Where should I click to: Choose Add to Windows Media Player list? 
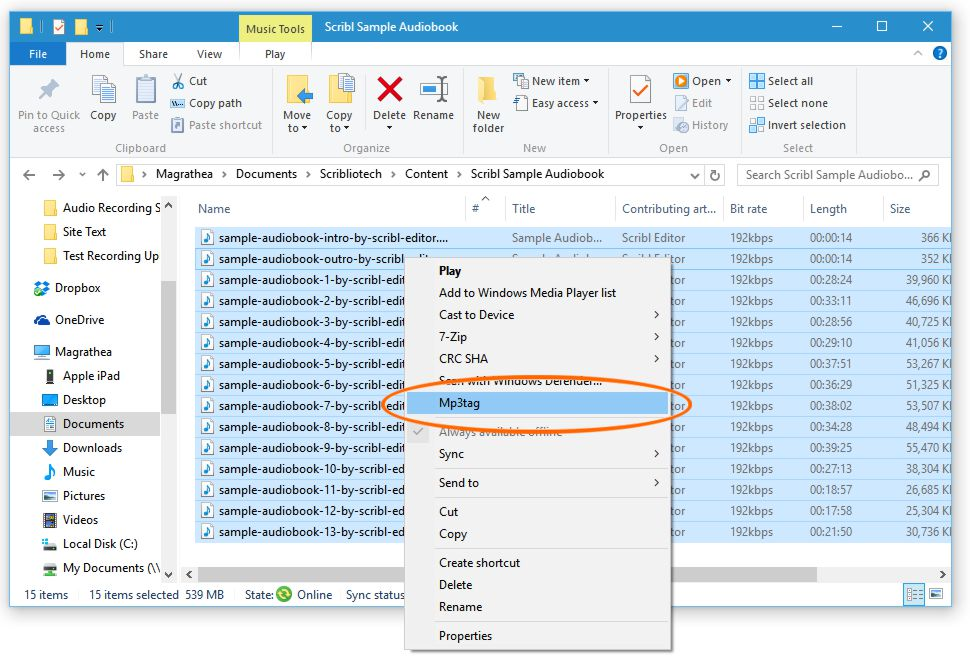coord(537,293)
